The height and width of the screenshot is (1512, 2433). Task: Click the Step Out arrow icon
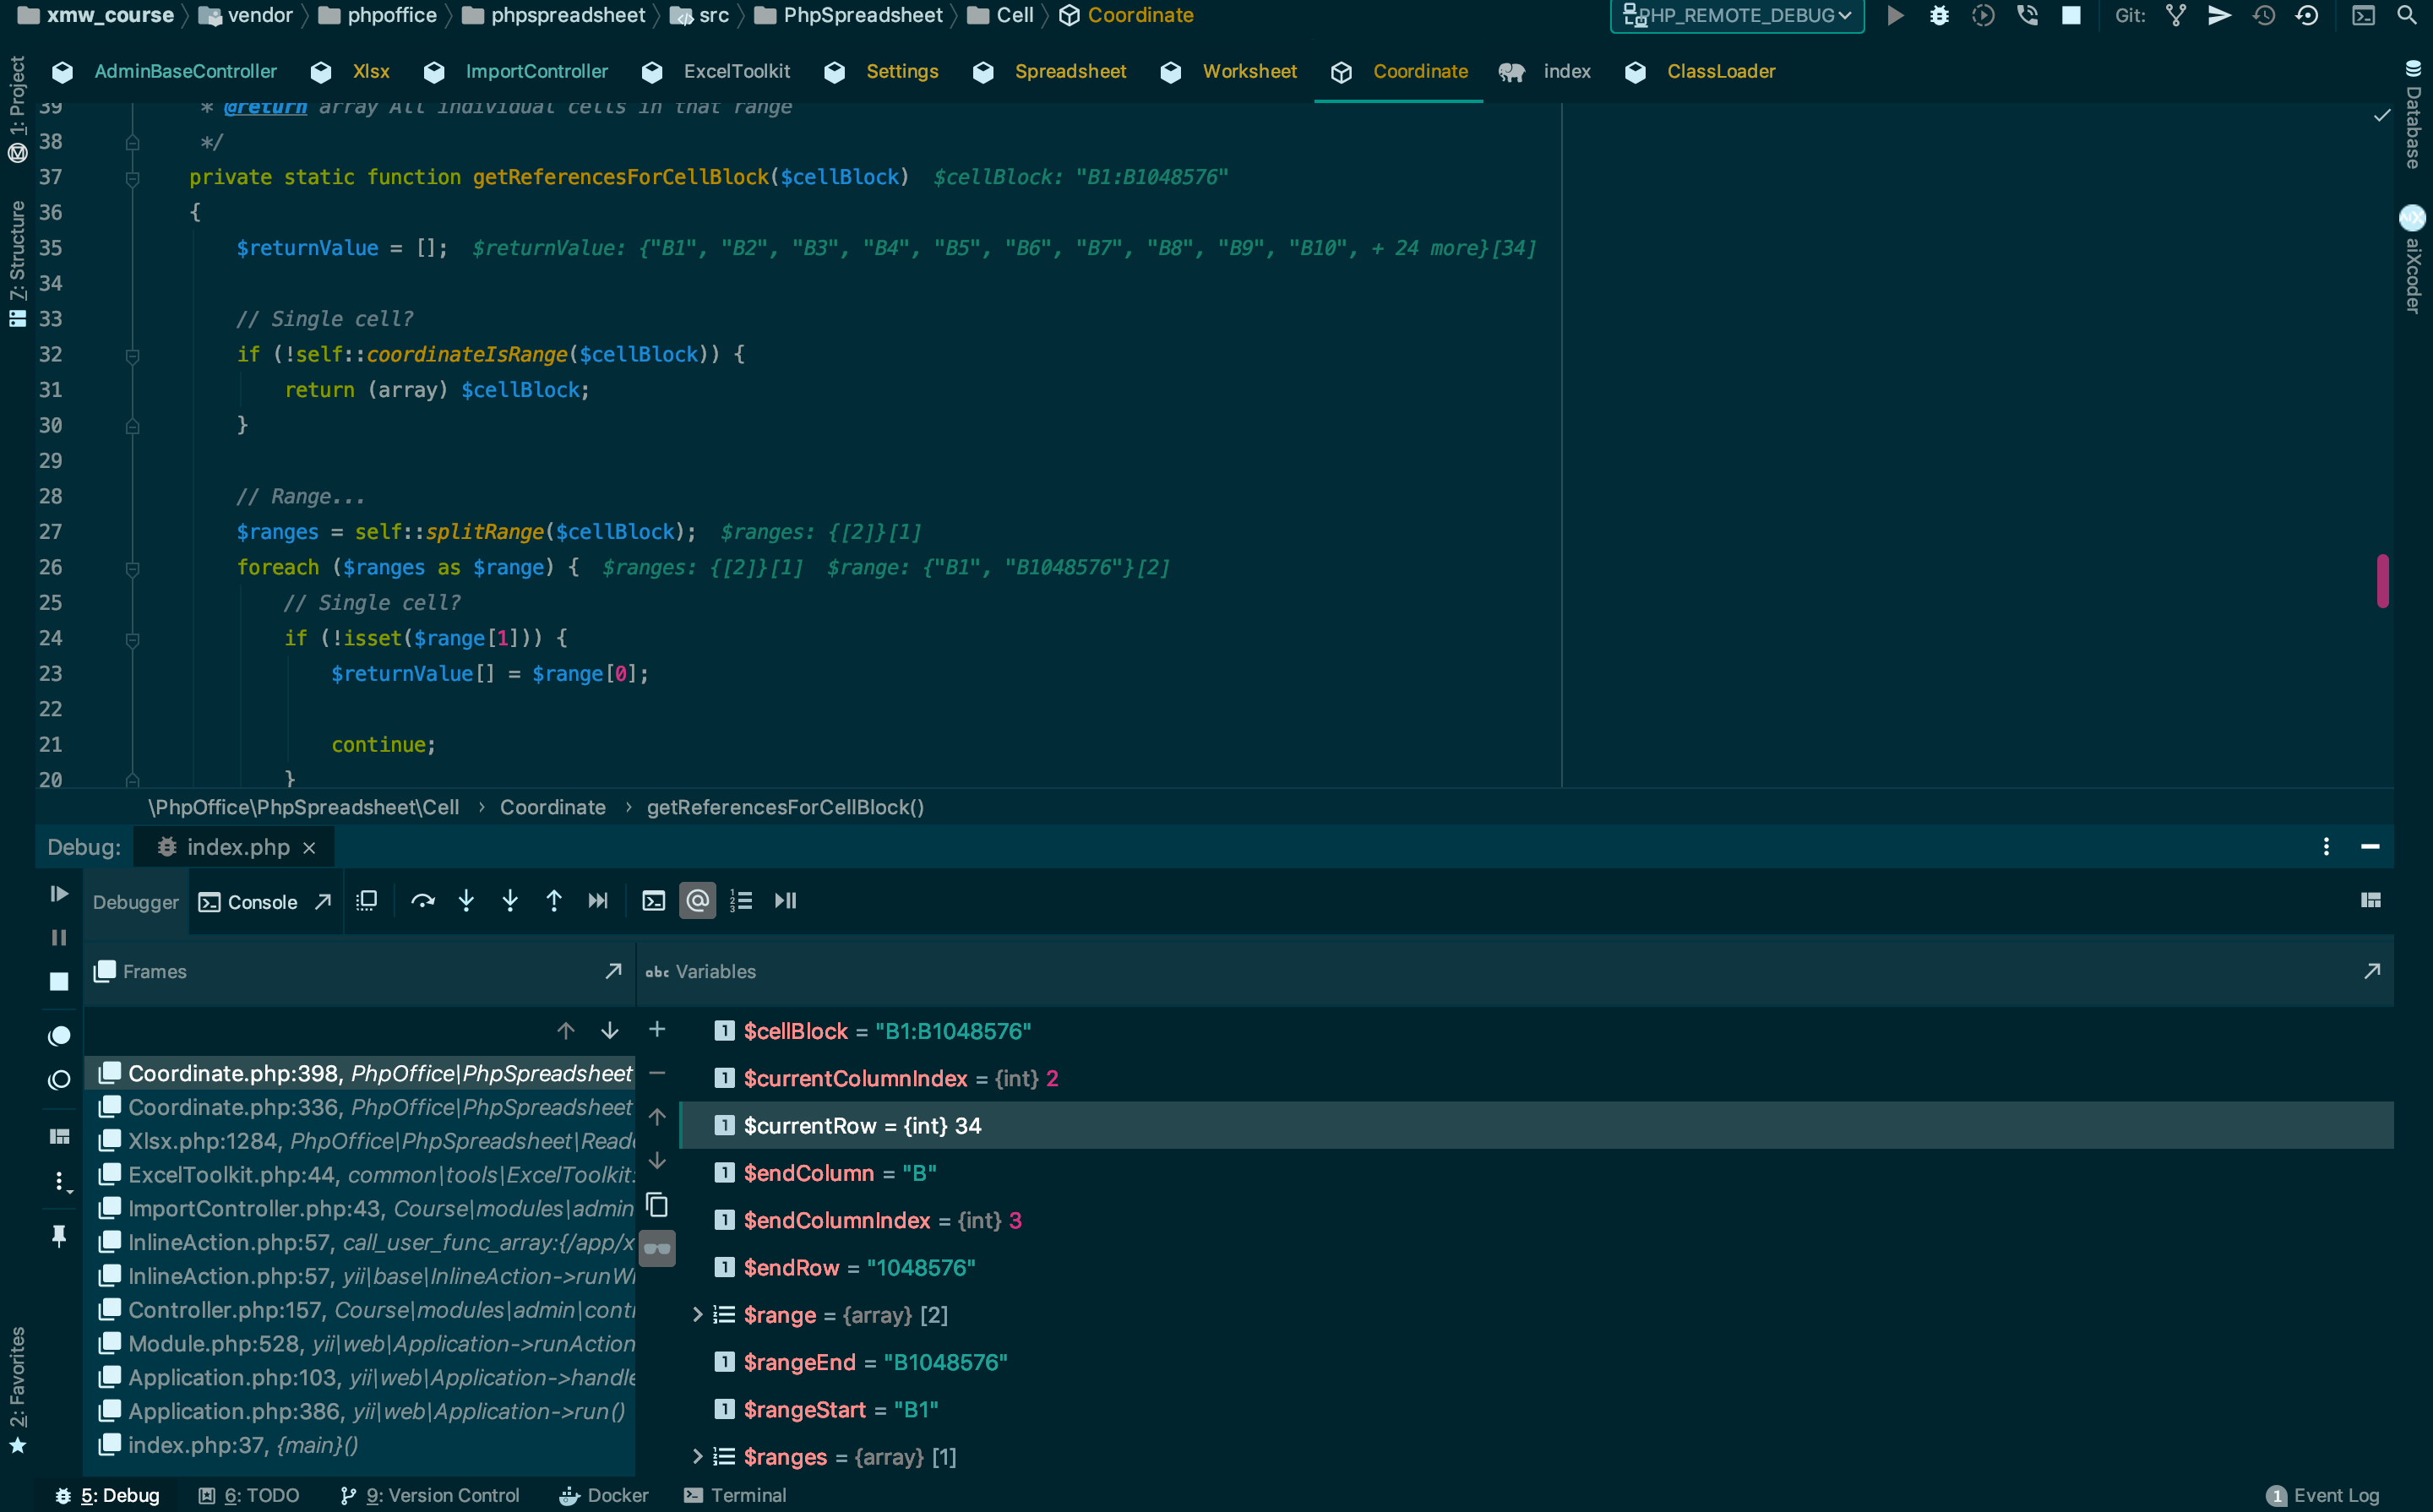(554, 901)
